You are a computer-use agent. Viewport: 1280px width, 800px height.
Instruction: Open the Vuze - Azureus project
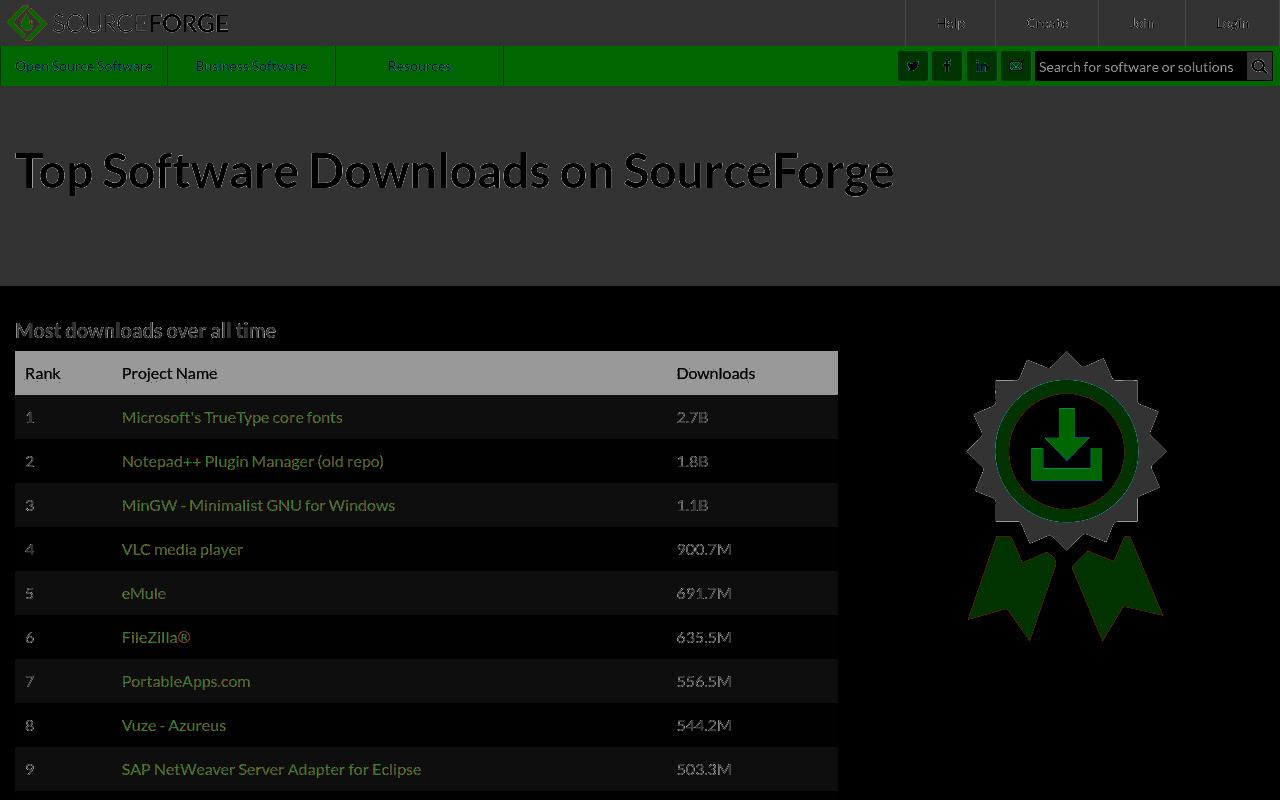174,725
